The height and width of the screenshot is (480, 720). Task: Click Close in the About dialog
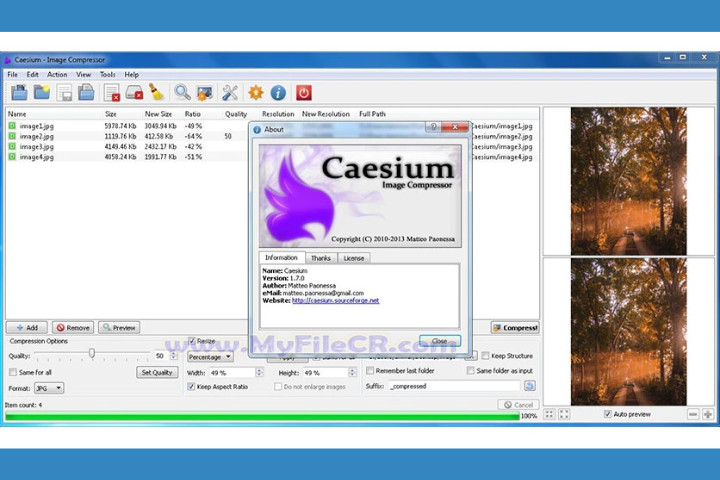coord(439,341)
